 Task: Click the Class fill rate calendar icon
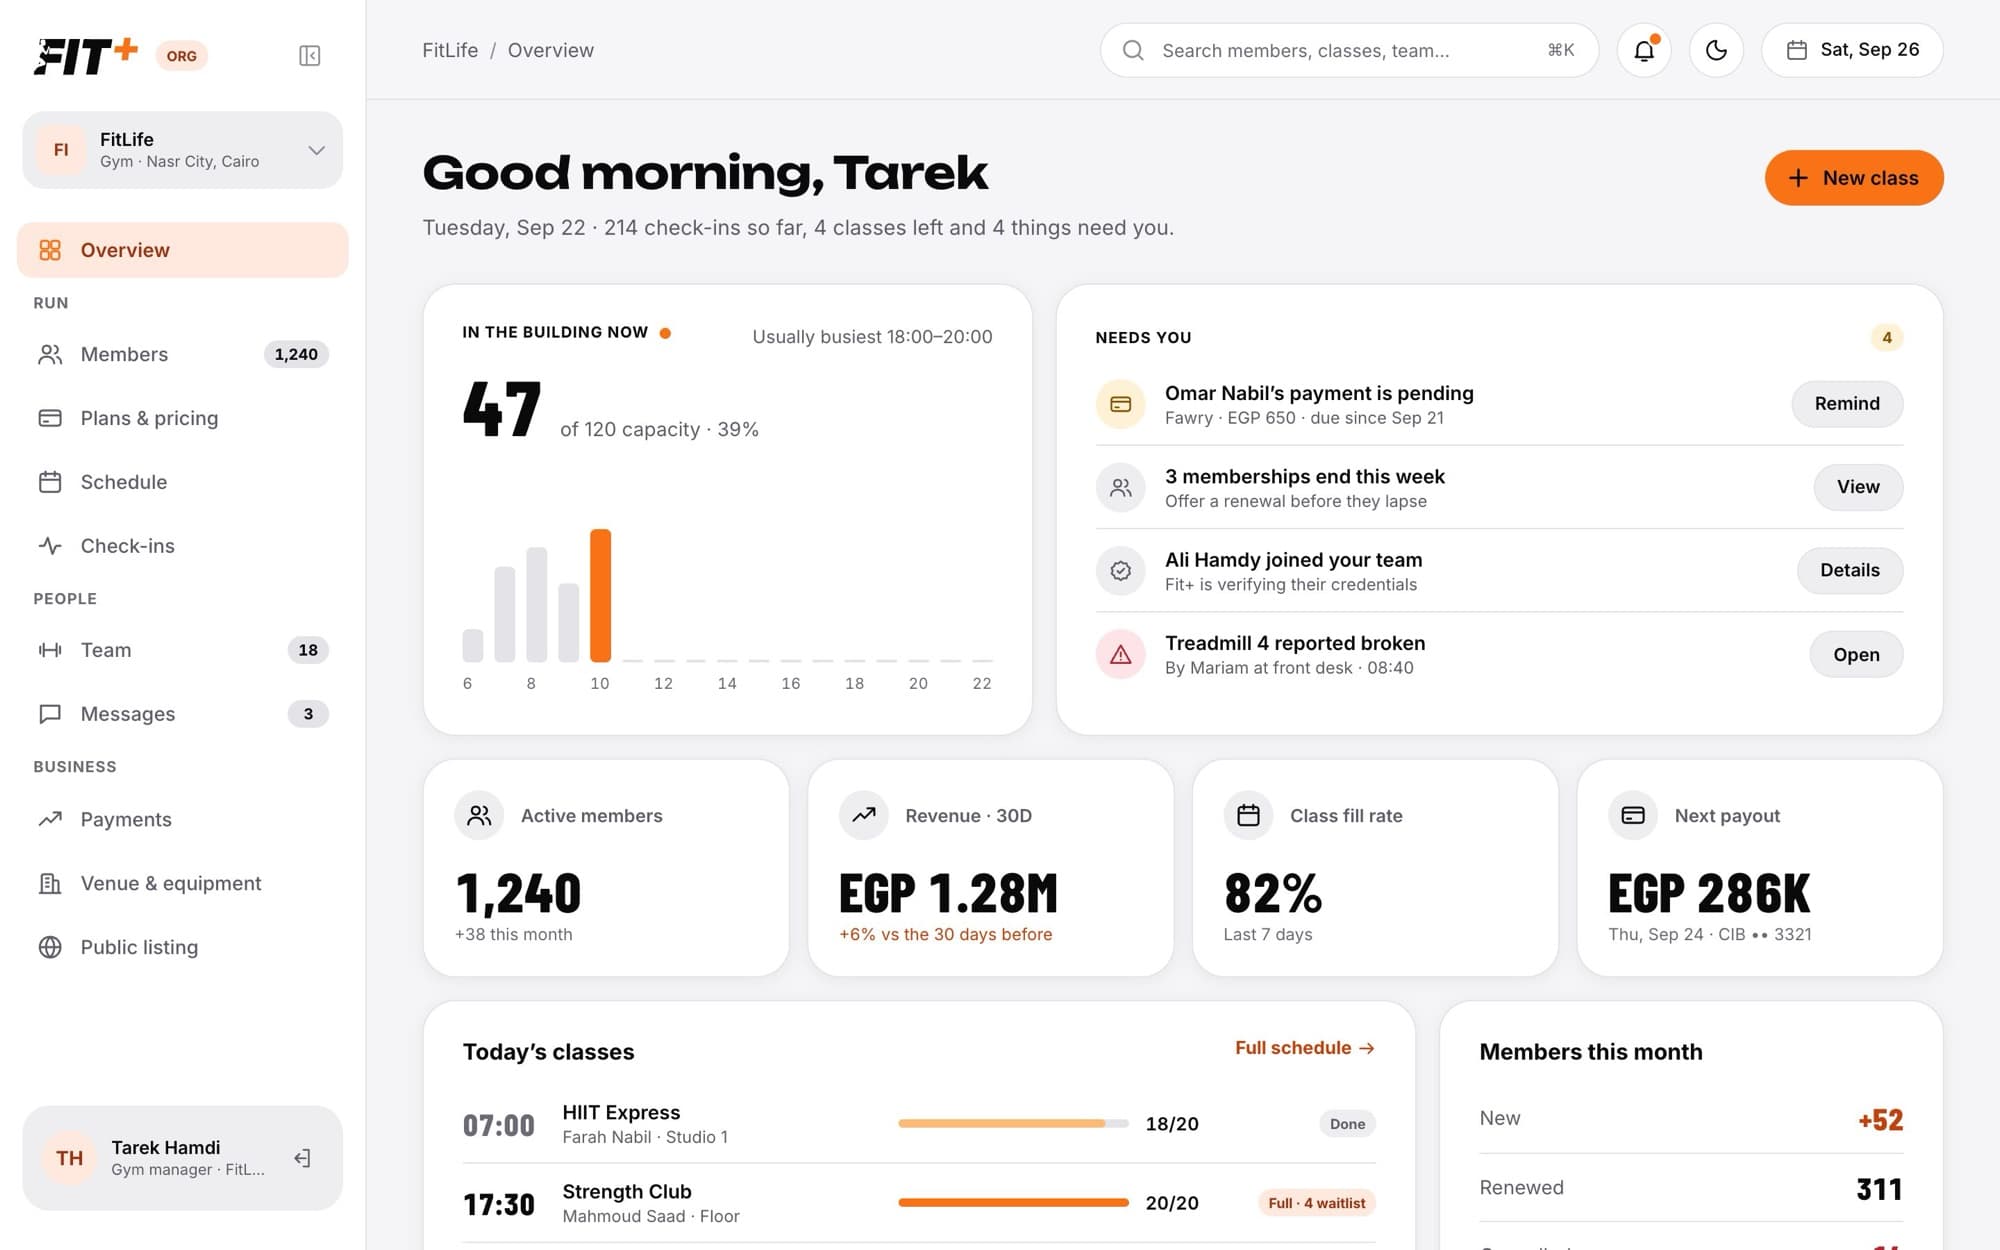[1248, 816]
